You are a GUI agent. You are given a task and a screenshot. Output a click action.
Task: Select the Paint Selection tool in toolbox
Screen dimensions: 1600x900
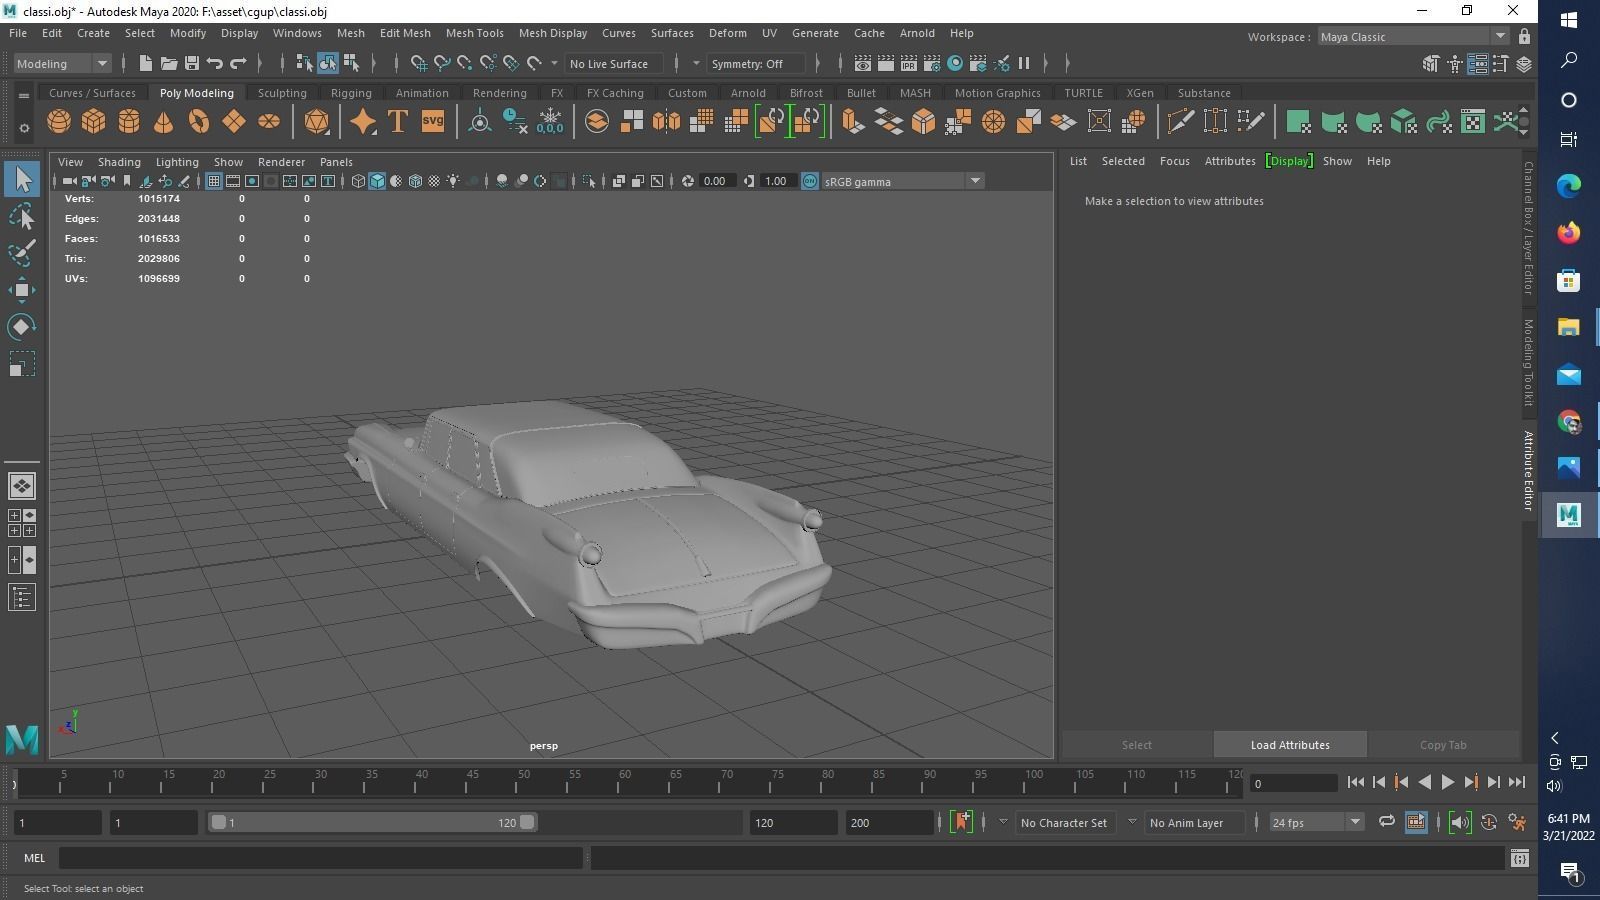22,253
